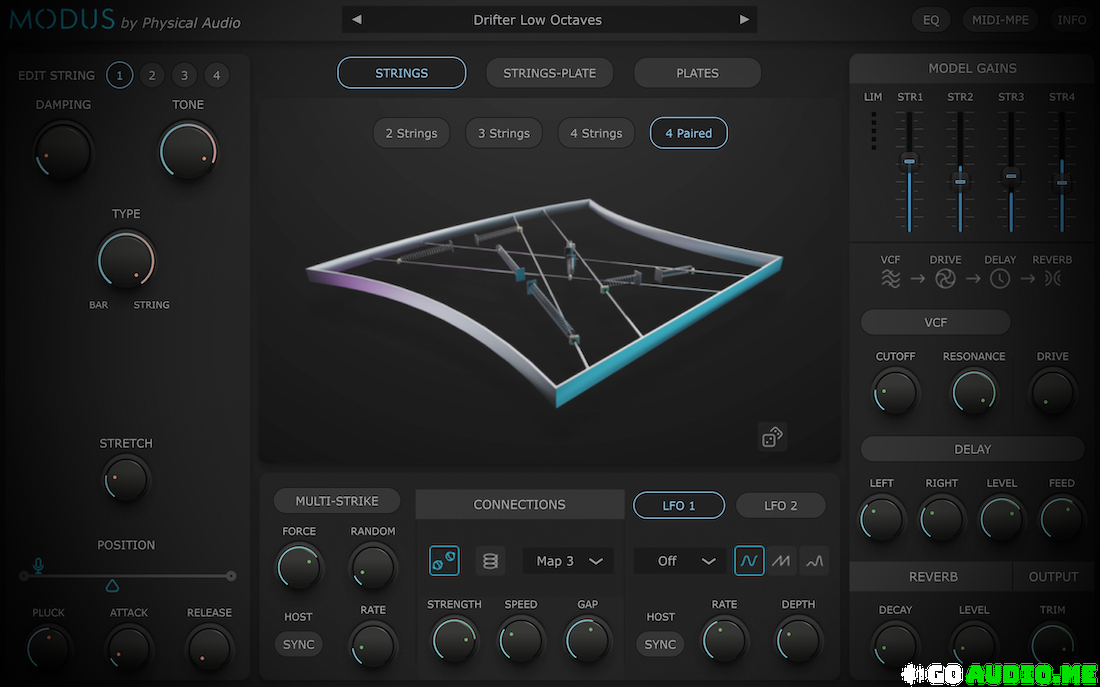The image size is (1100, 687).
Task: Click the LFO DEPTH knob
Action: (x=798, y=640)
